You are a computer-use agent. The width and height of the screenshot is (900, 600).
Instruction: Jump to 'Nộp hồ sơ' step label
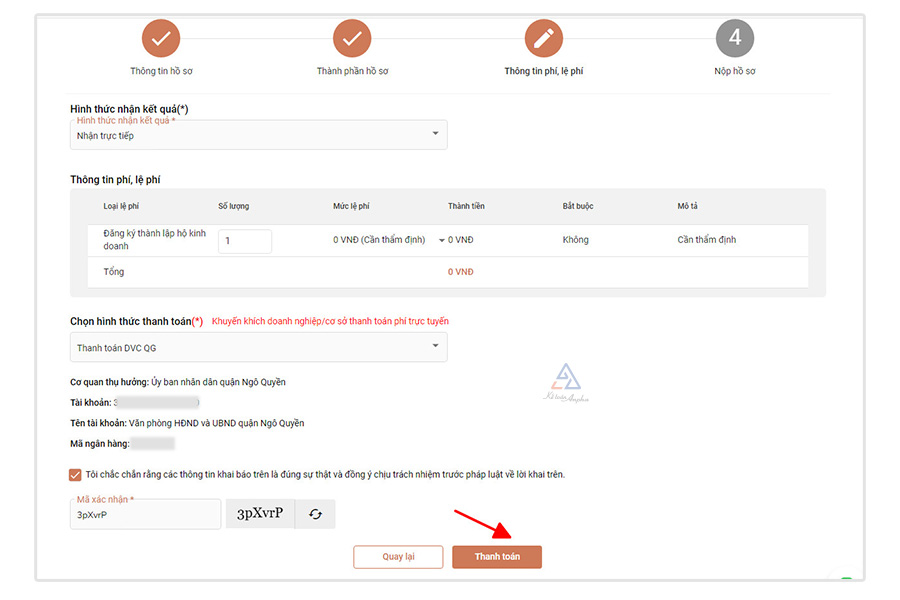(735, 72)
